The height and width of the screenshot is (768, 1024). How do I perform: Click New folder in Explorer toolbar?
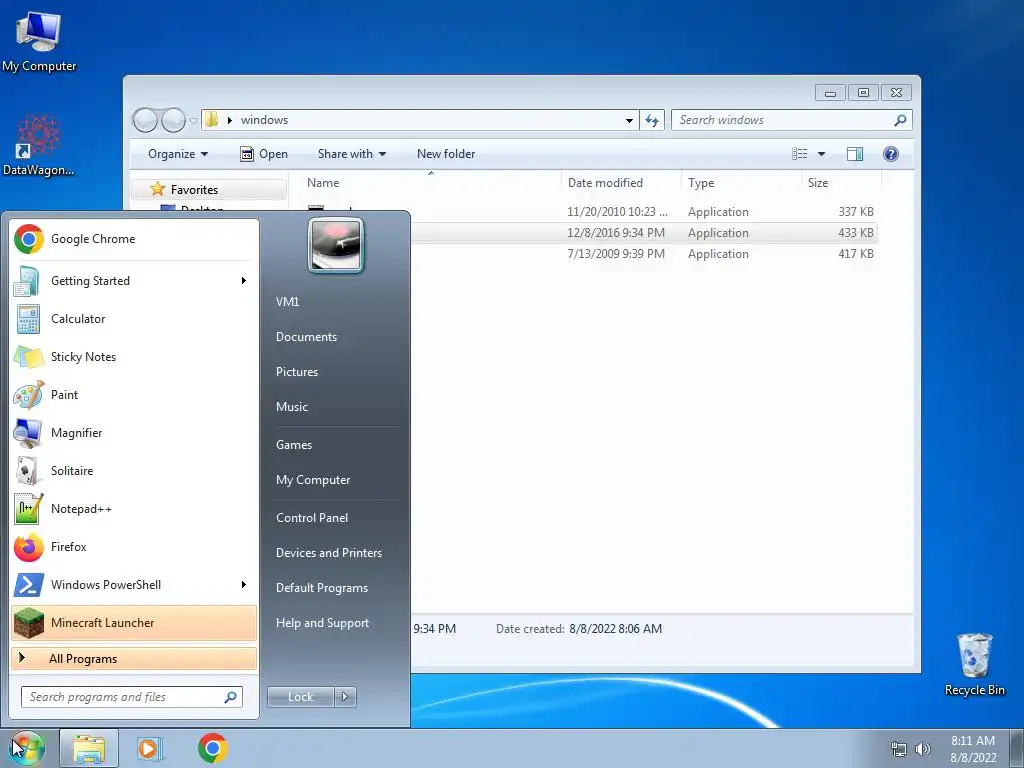click(446, 154)
